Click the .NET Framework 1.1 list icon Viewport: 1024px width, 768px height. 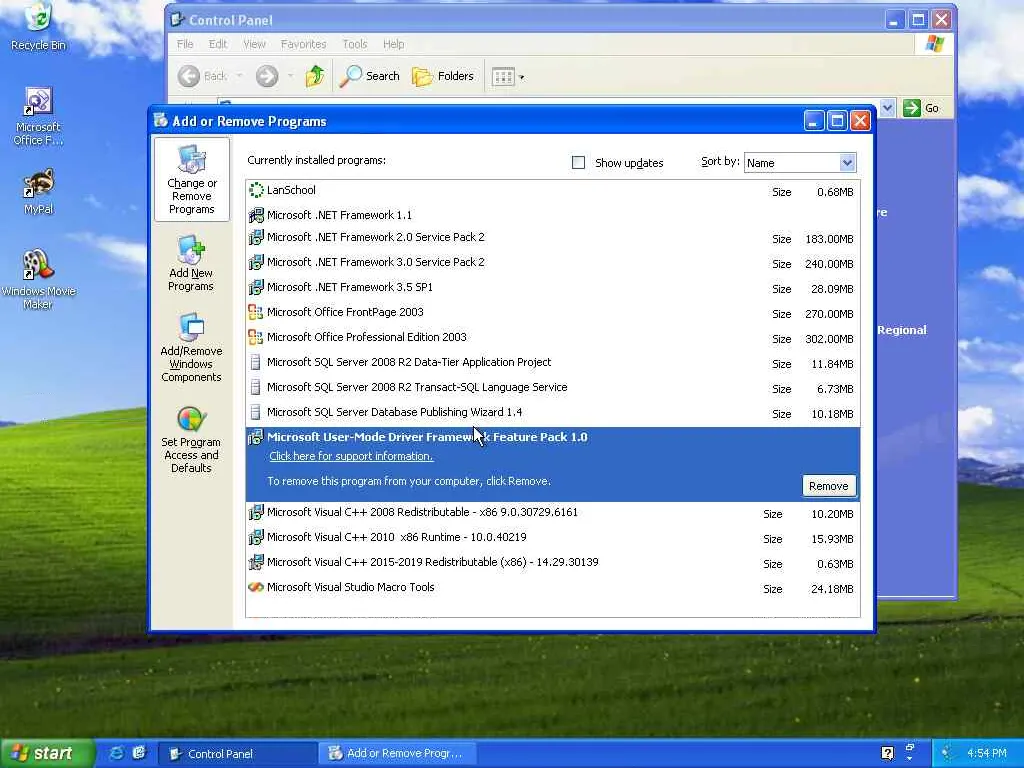coord(256,215)
